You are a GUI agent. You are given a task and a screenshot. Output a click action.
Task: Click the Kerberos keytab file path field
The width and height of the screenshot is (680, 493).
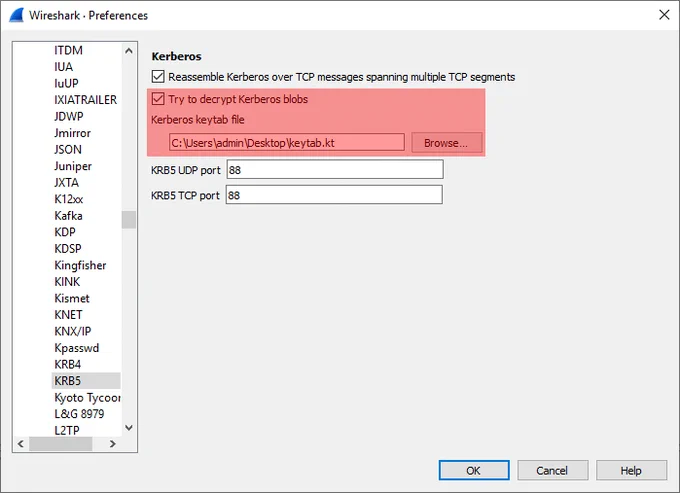pos(287,143)
